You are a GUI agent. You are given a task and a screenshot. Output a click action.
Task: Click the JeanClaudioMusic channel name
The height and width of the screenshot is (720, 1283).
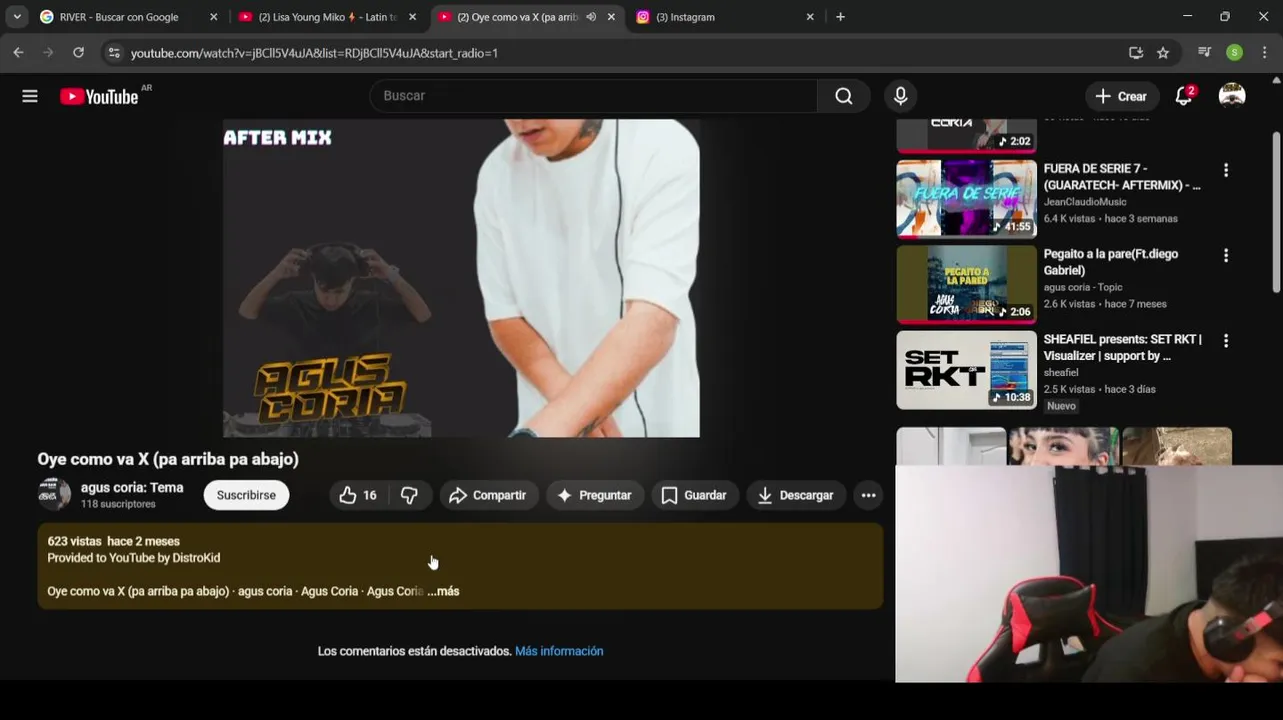point(1085,202)
